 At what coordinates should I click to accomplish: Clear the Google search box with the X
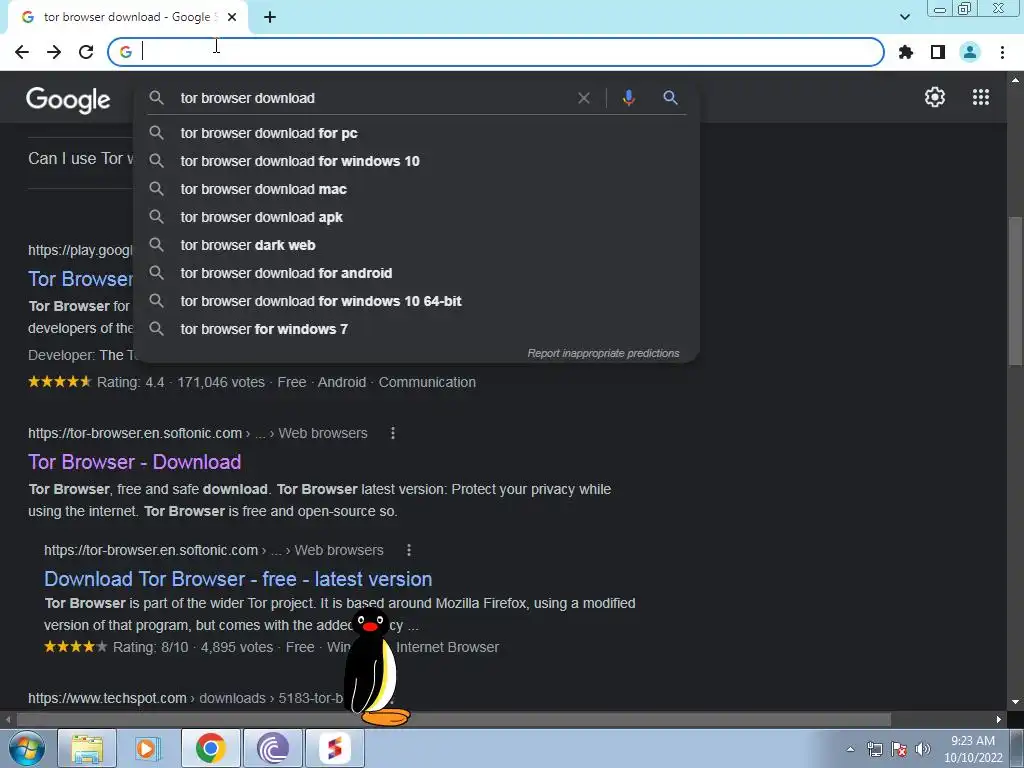(x=584, y=98)
